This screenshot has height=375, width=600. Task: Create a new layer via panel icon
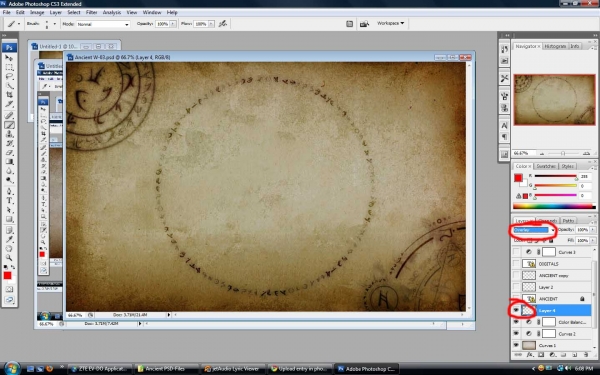[x=575, y=355]
